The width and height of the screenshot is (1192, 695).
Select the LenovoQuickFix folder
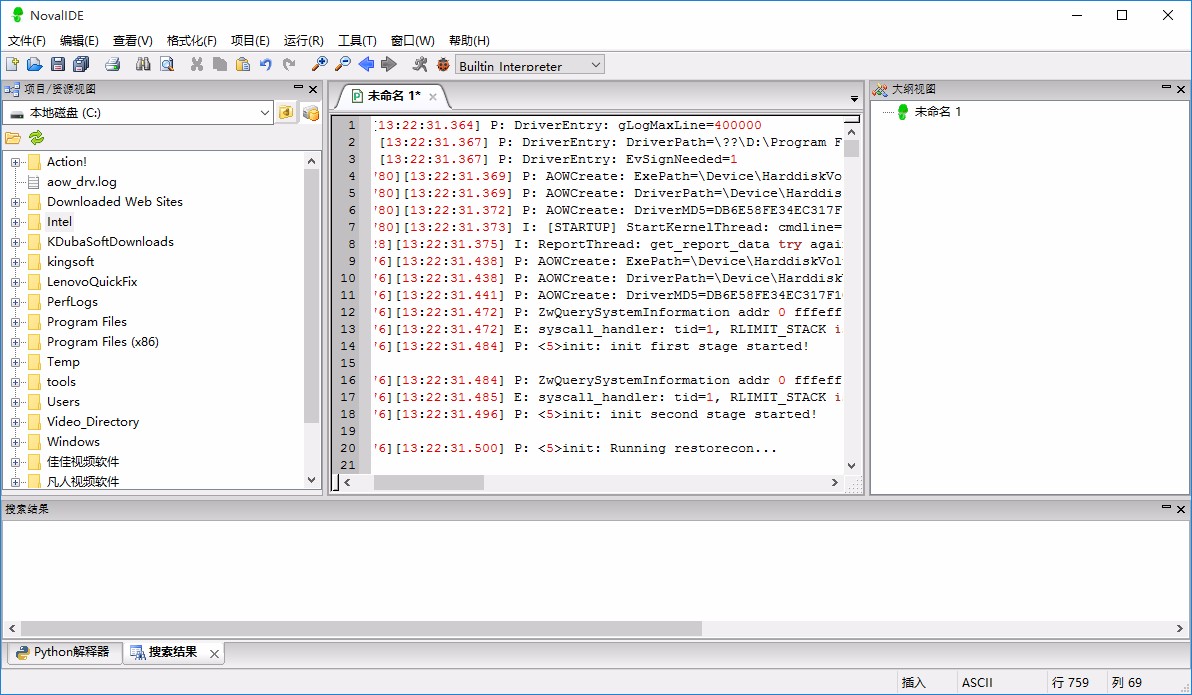coord(92,281)
